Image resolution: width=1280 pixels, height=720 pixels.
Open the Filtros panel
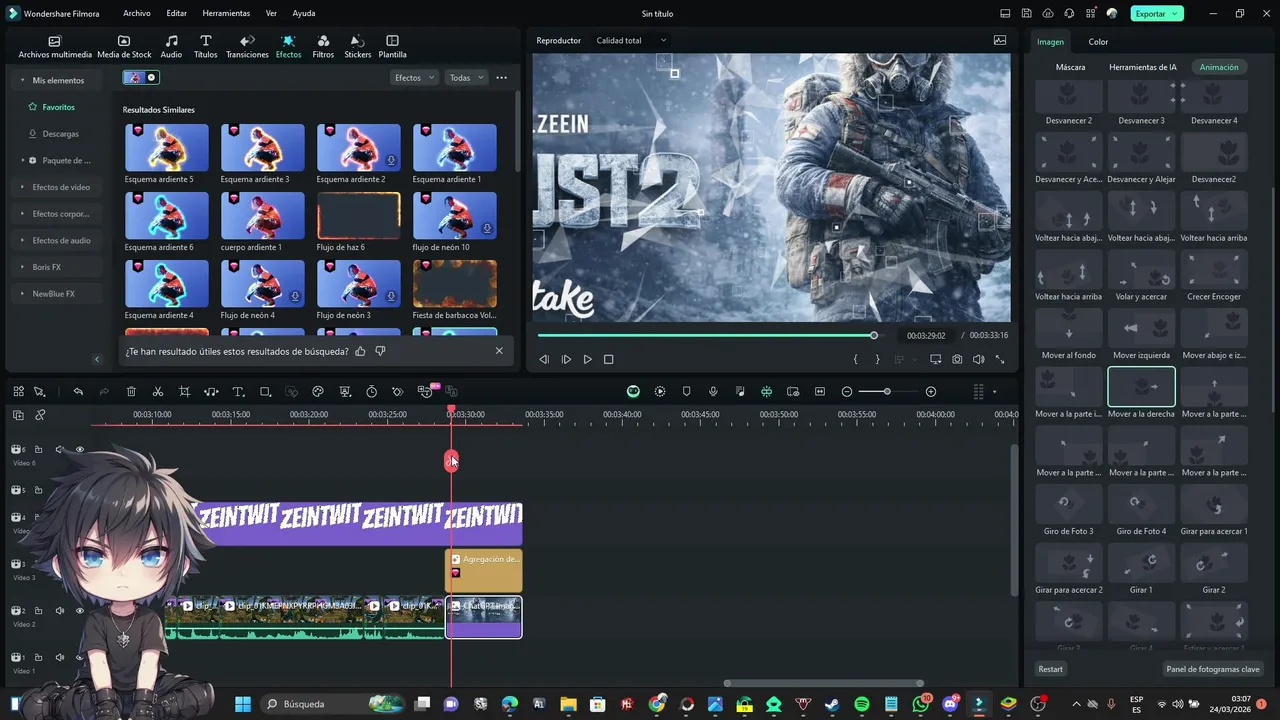[323, 47]
